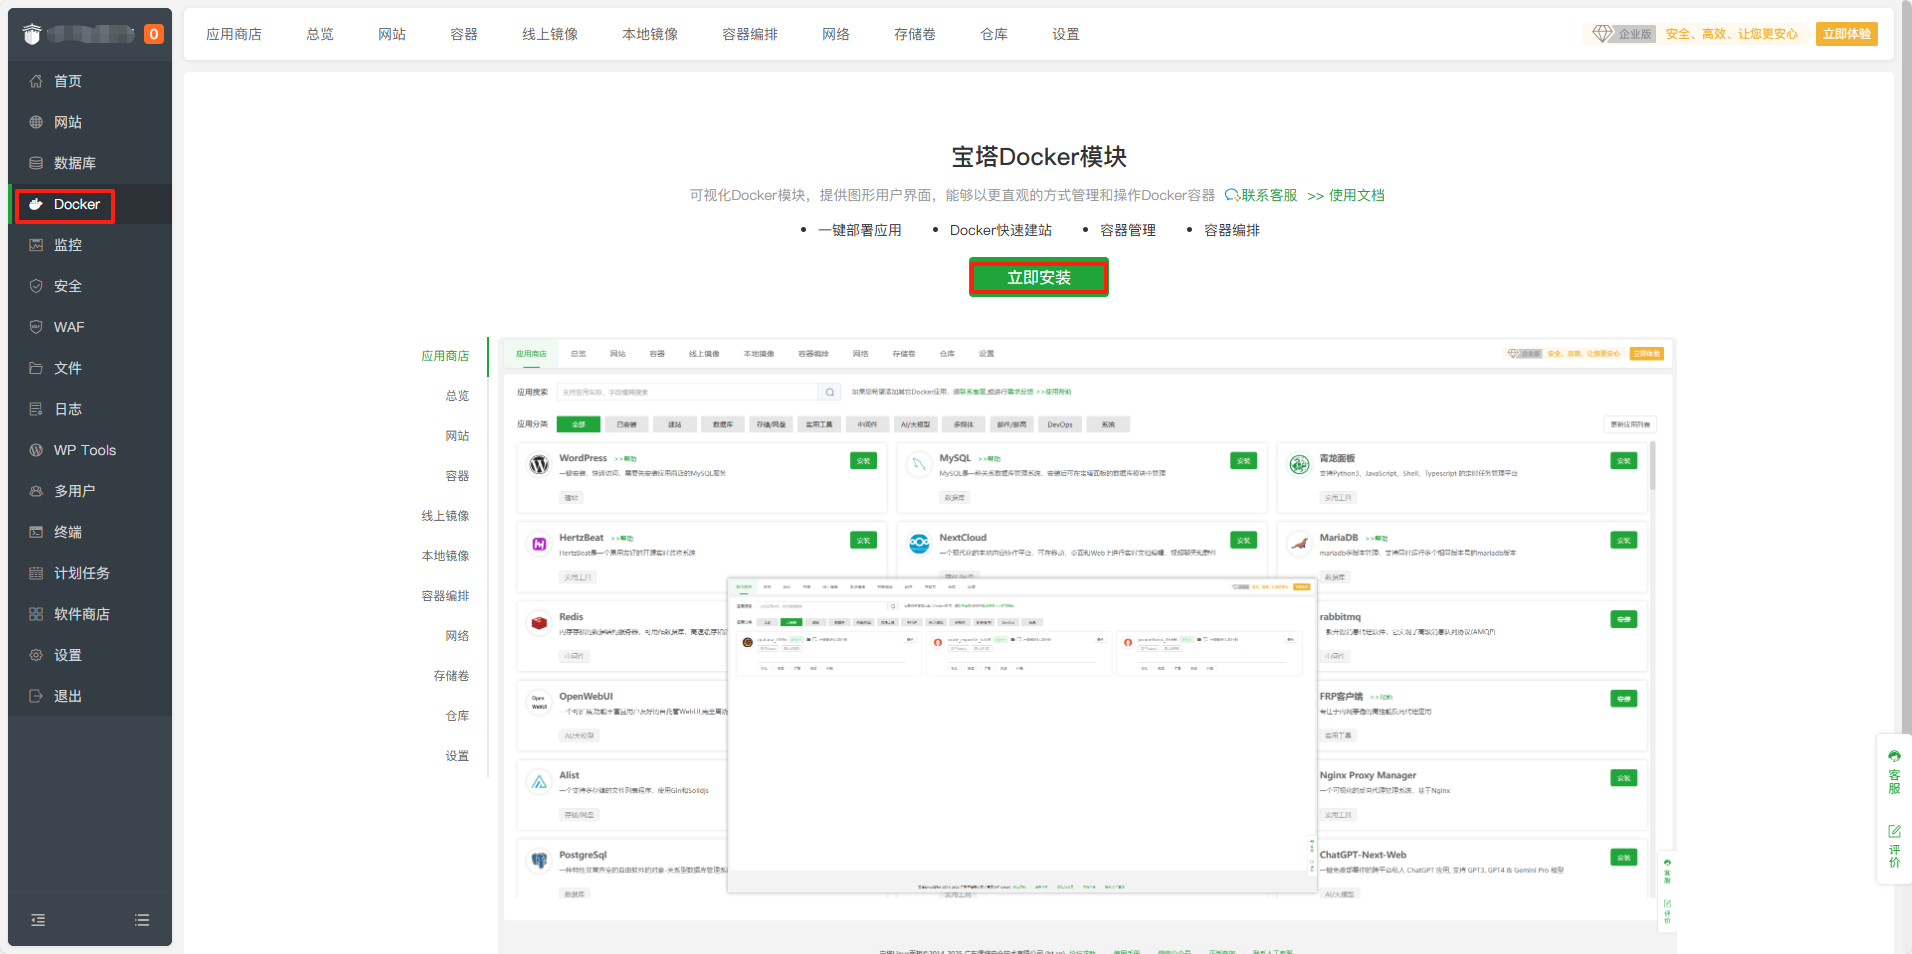
Task: Switch to 容器编排 tab in the top bar
Action: (x=750, y=34)
